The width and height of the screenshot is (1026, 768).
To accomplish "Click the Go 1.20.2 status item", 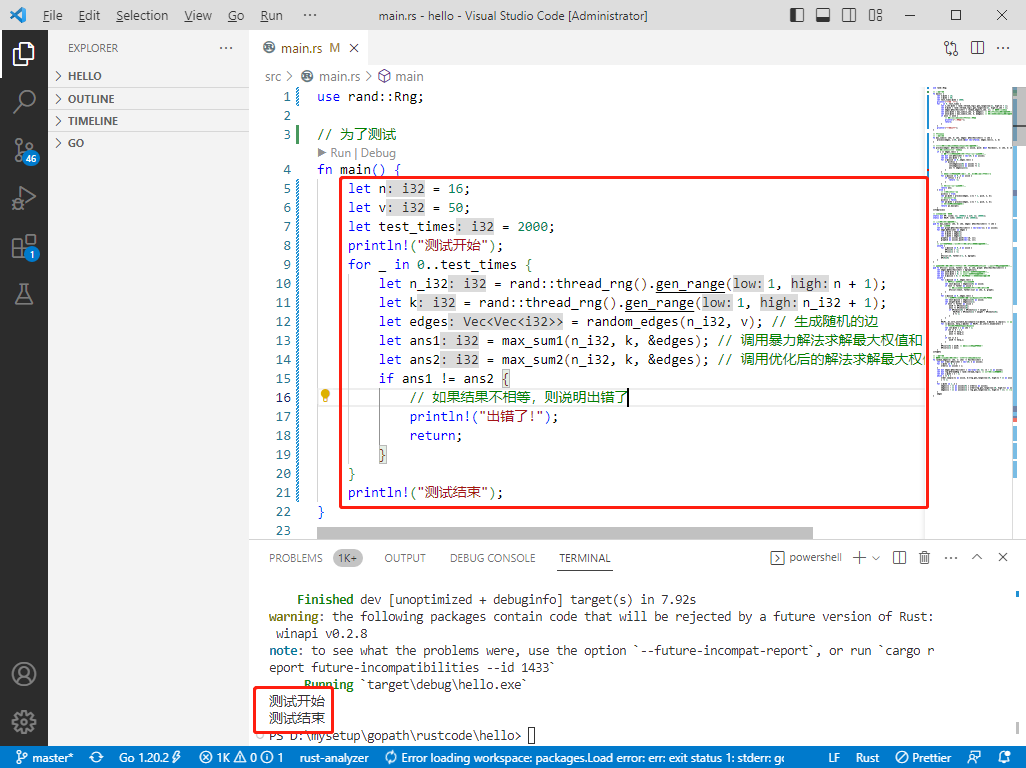I will click(150, 758).
